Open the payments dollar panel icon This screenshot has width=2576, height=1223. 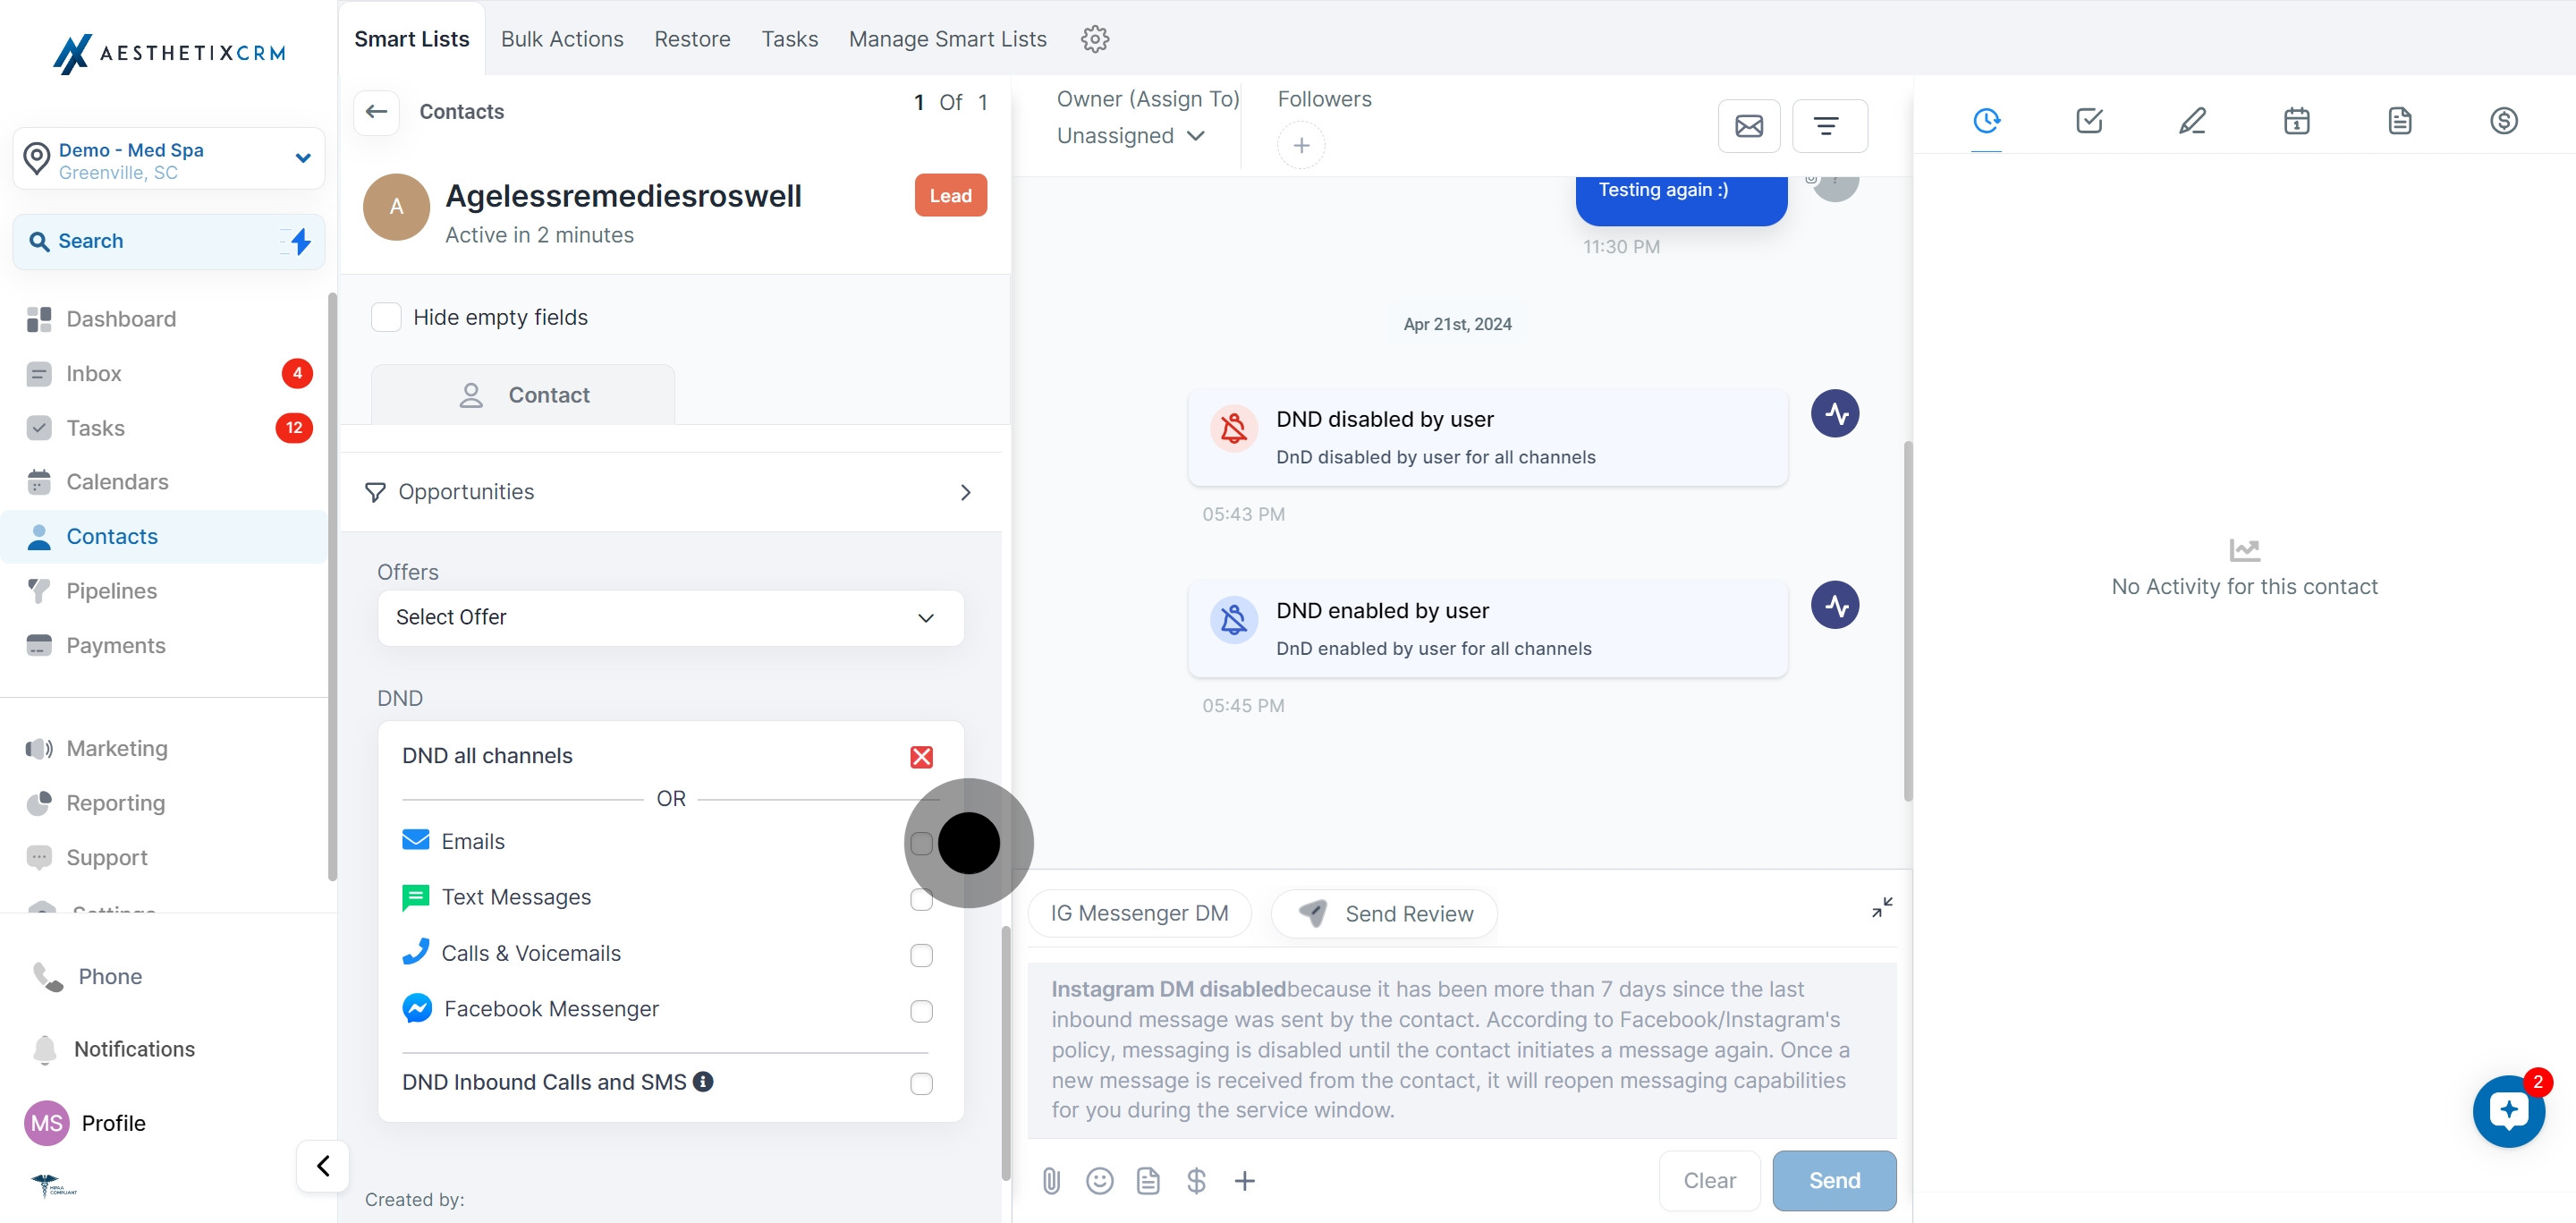pyautogui.click(x=2503, y=121)
